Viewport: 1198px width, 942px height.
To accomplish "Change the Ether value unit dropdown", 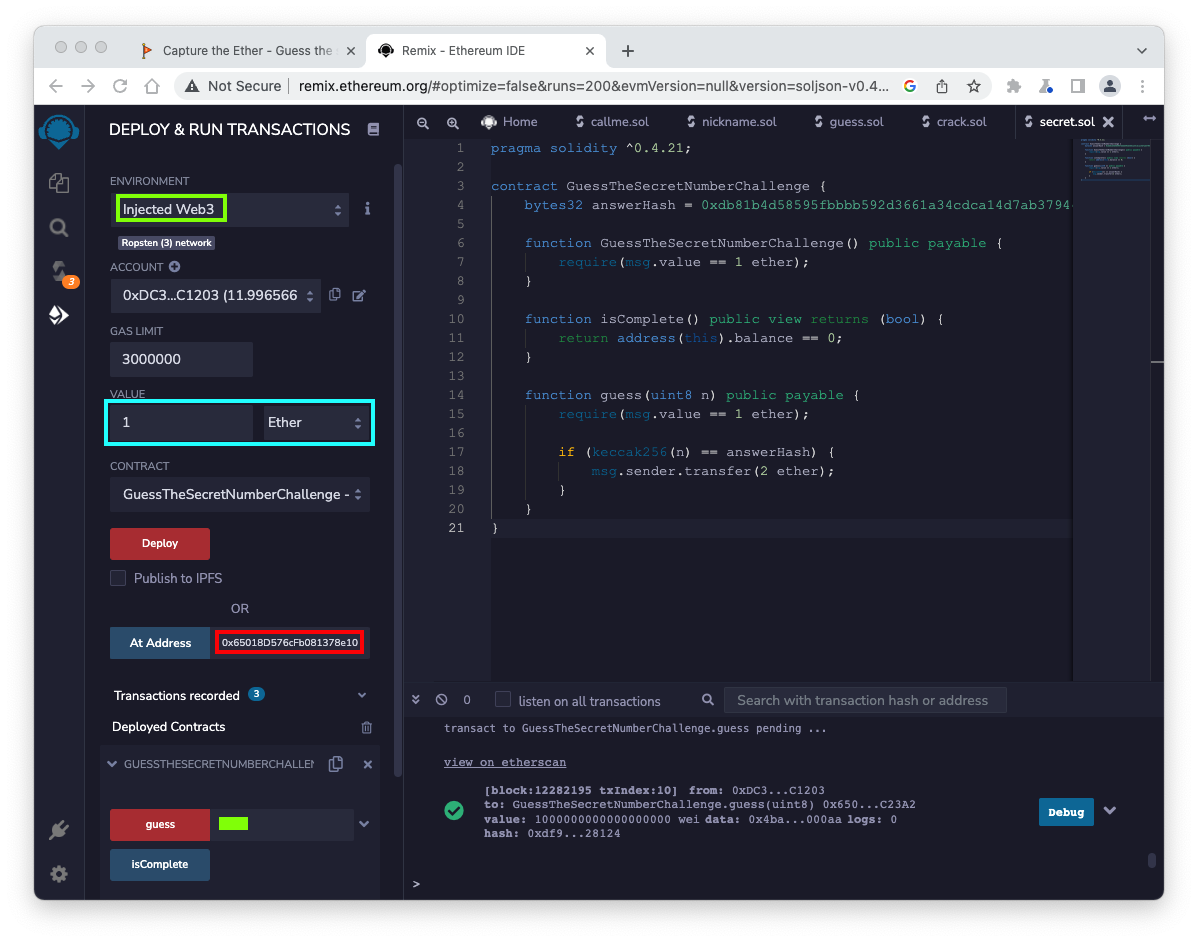I will [315, 423].
